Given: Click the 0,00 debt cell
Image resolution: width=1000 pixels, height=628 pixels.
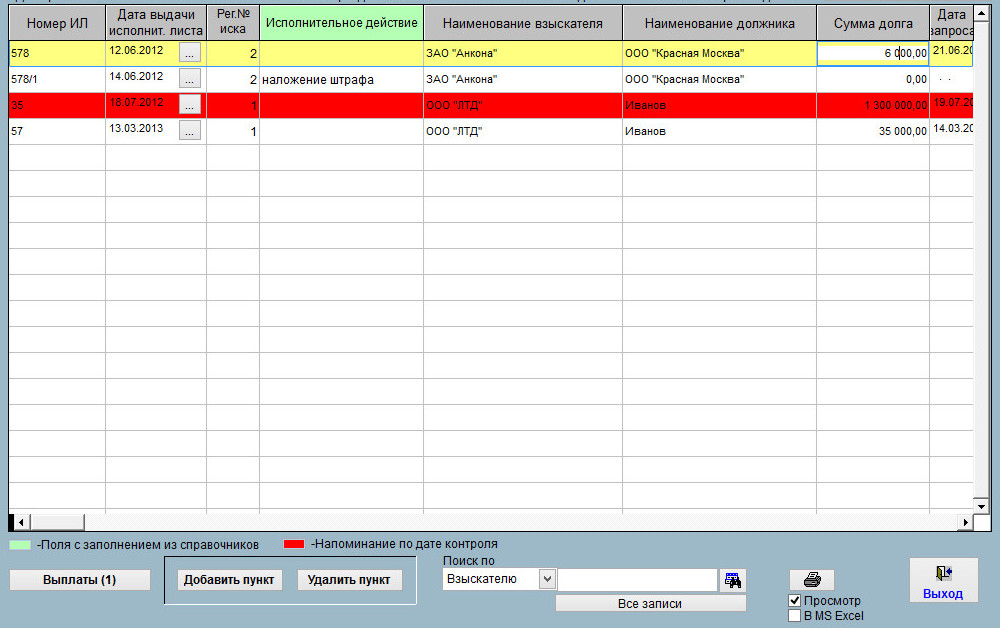Looking at the screenshot, I should (873, 79).
